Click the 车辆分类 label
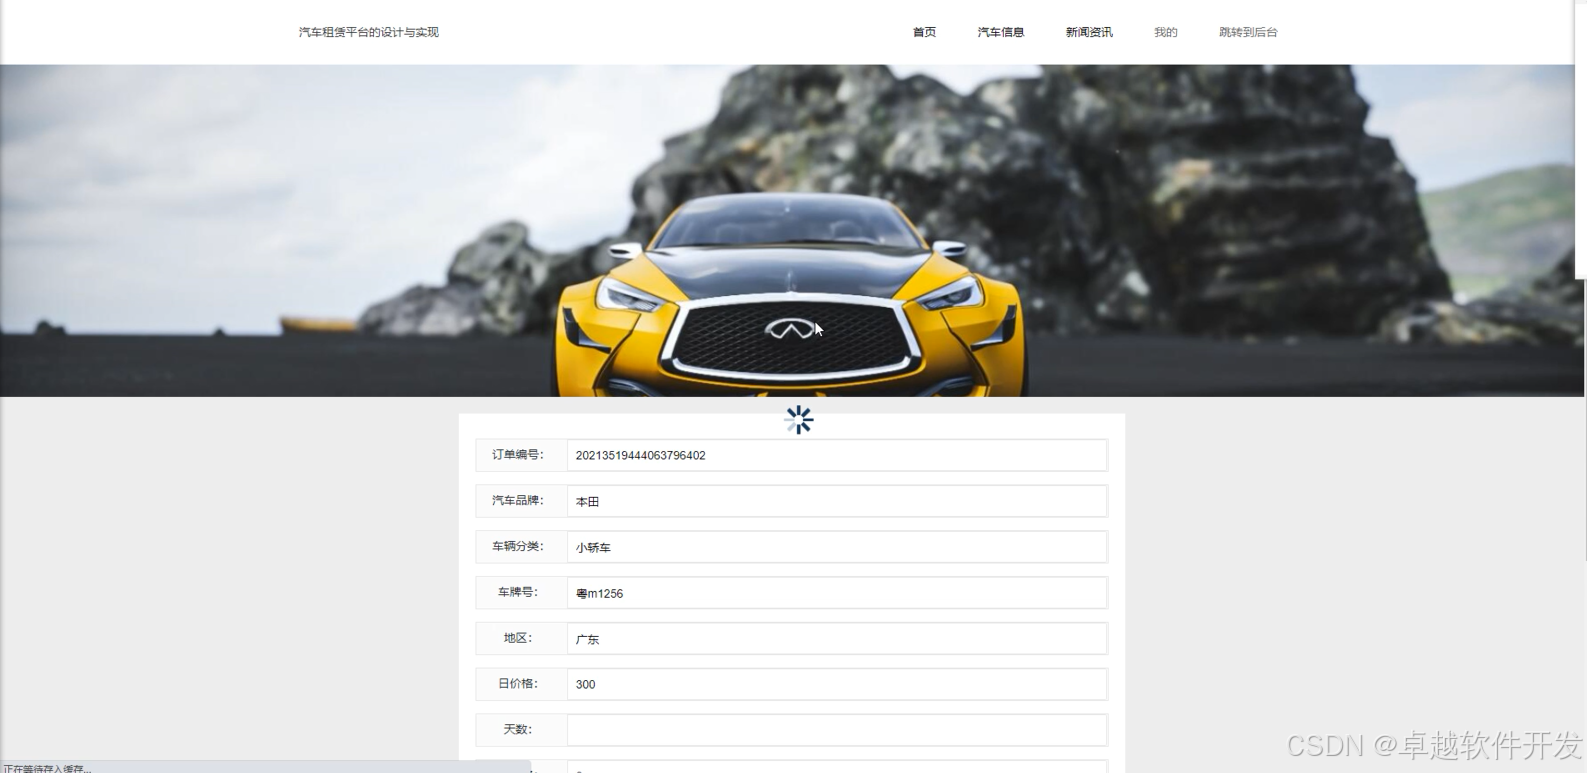 (518, 547)
